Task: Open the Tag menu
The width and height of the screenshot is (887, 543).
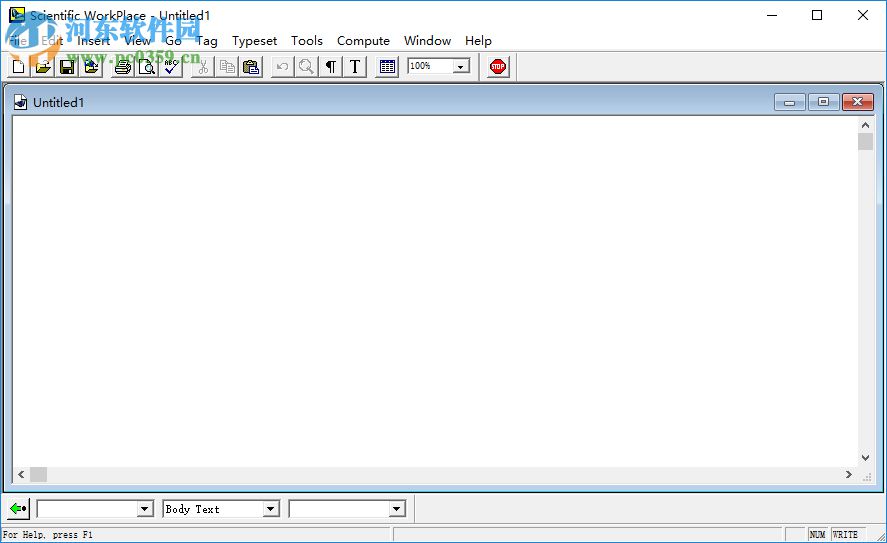Action: (x=207, y=41)
